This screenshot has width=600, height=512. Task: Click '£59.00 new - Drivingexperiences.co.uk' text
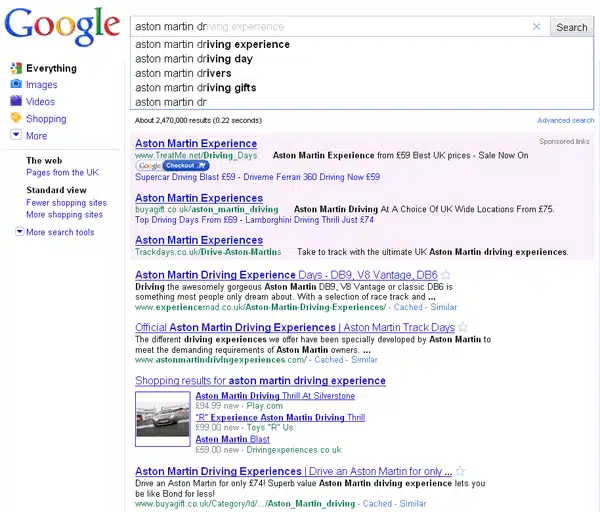pos(268,450)
